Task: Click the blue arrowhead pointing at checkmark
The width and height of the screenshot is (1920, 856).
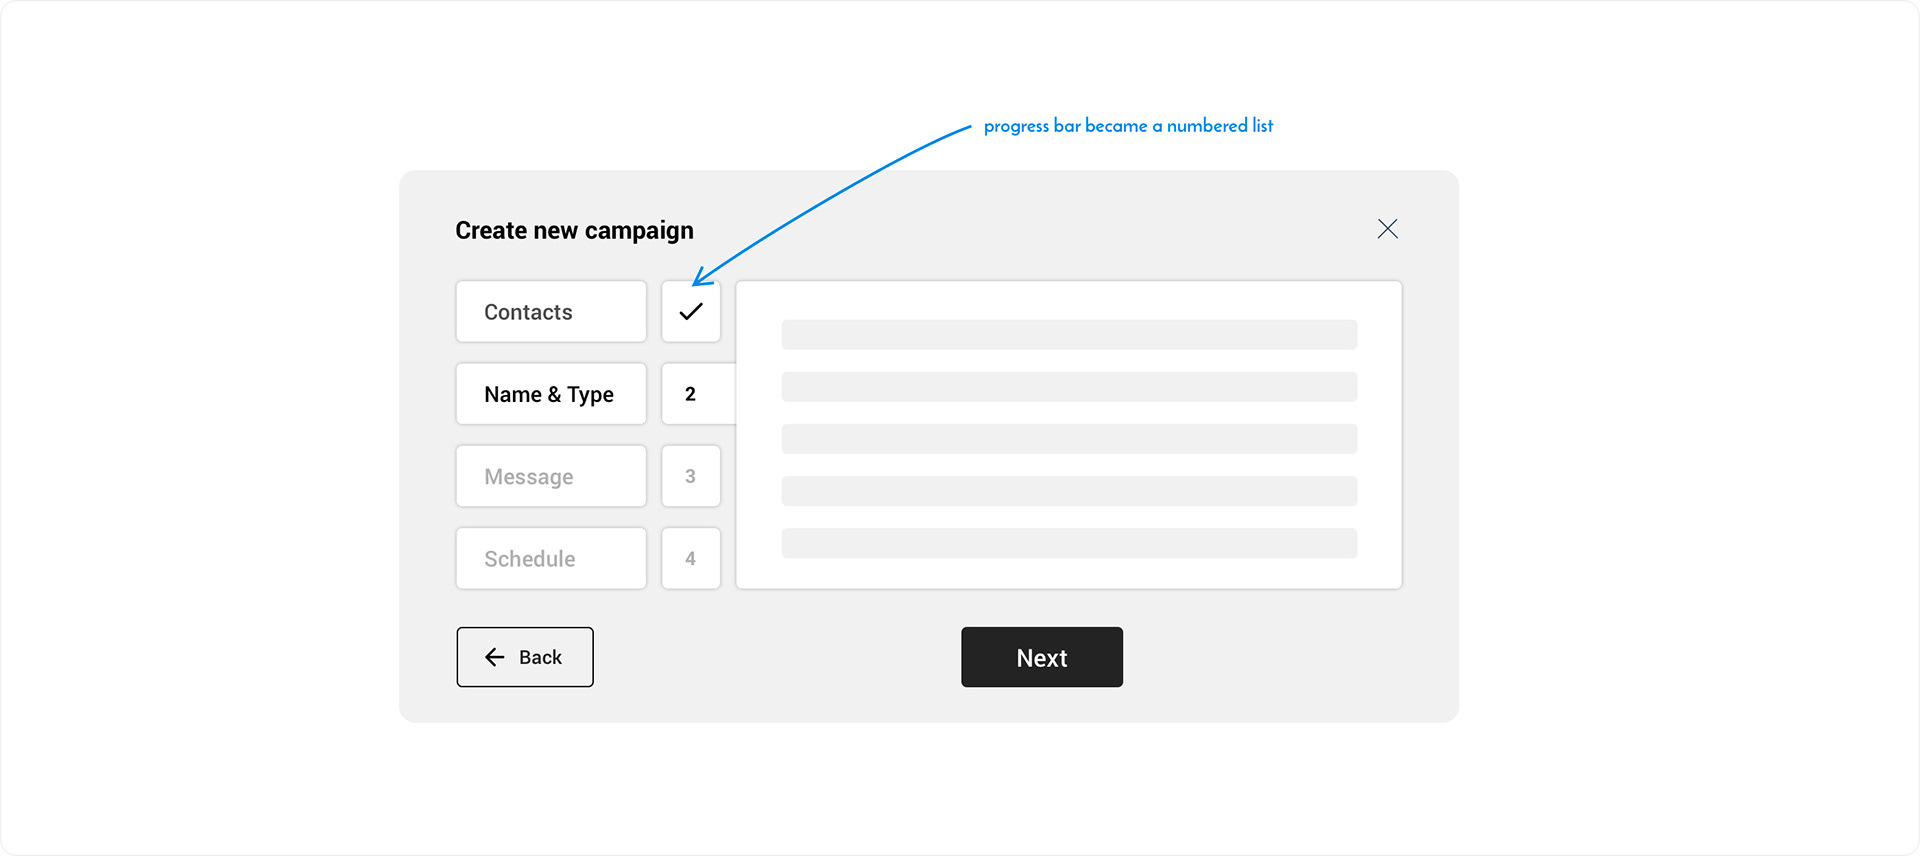Action: click(702, 276)
